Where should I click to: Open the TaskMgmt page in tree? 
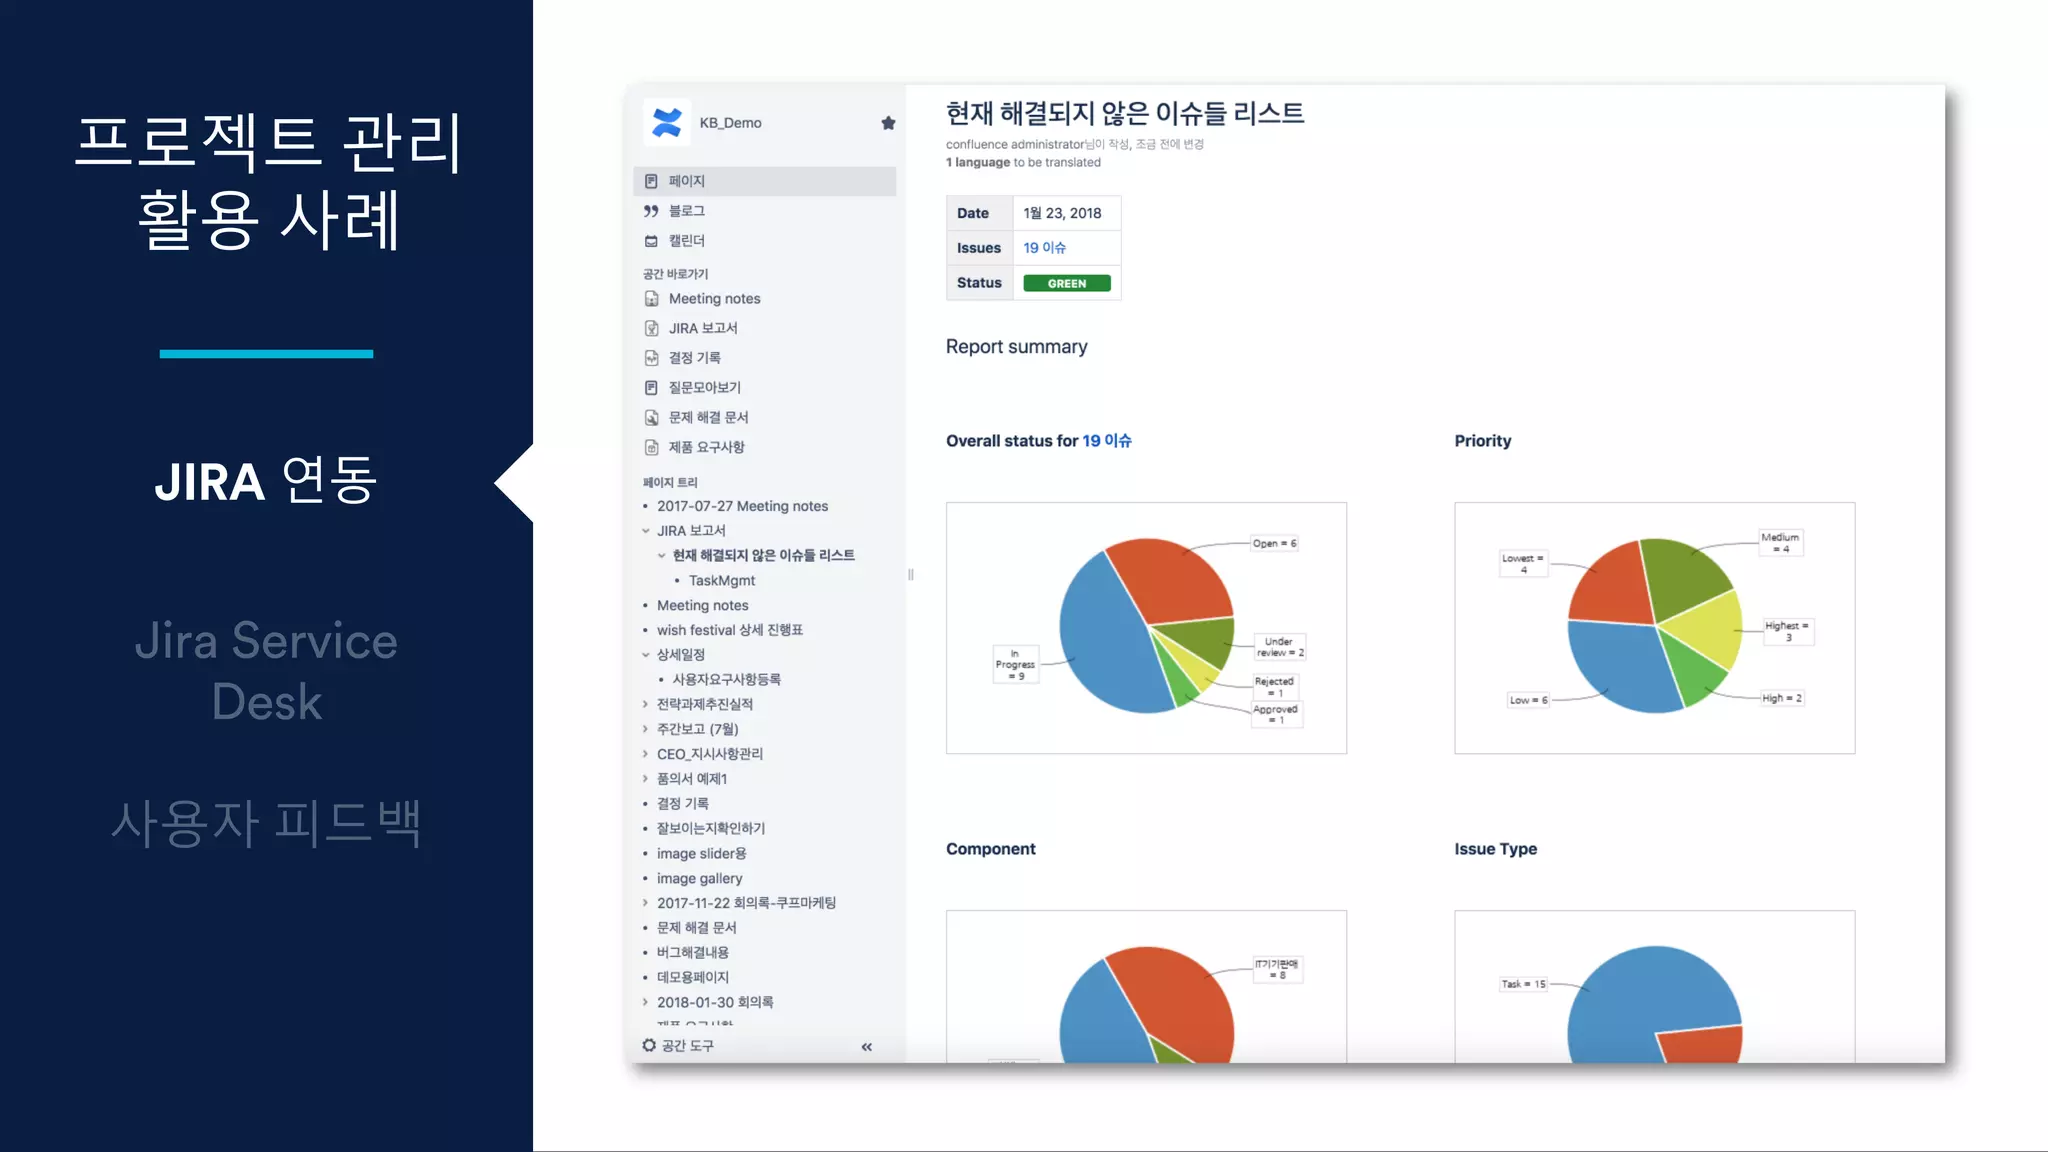click(722, 581)
